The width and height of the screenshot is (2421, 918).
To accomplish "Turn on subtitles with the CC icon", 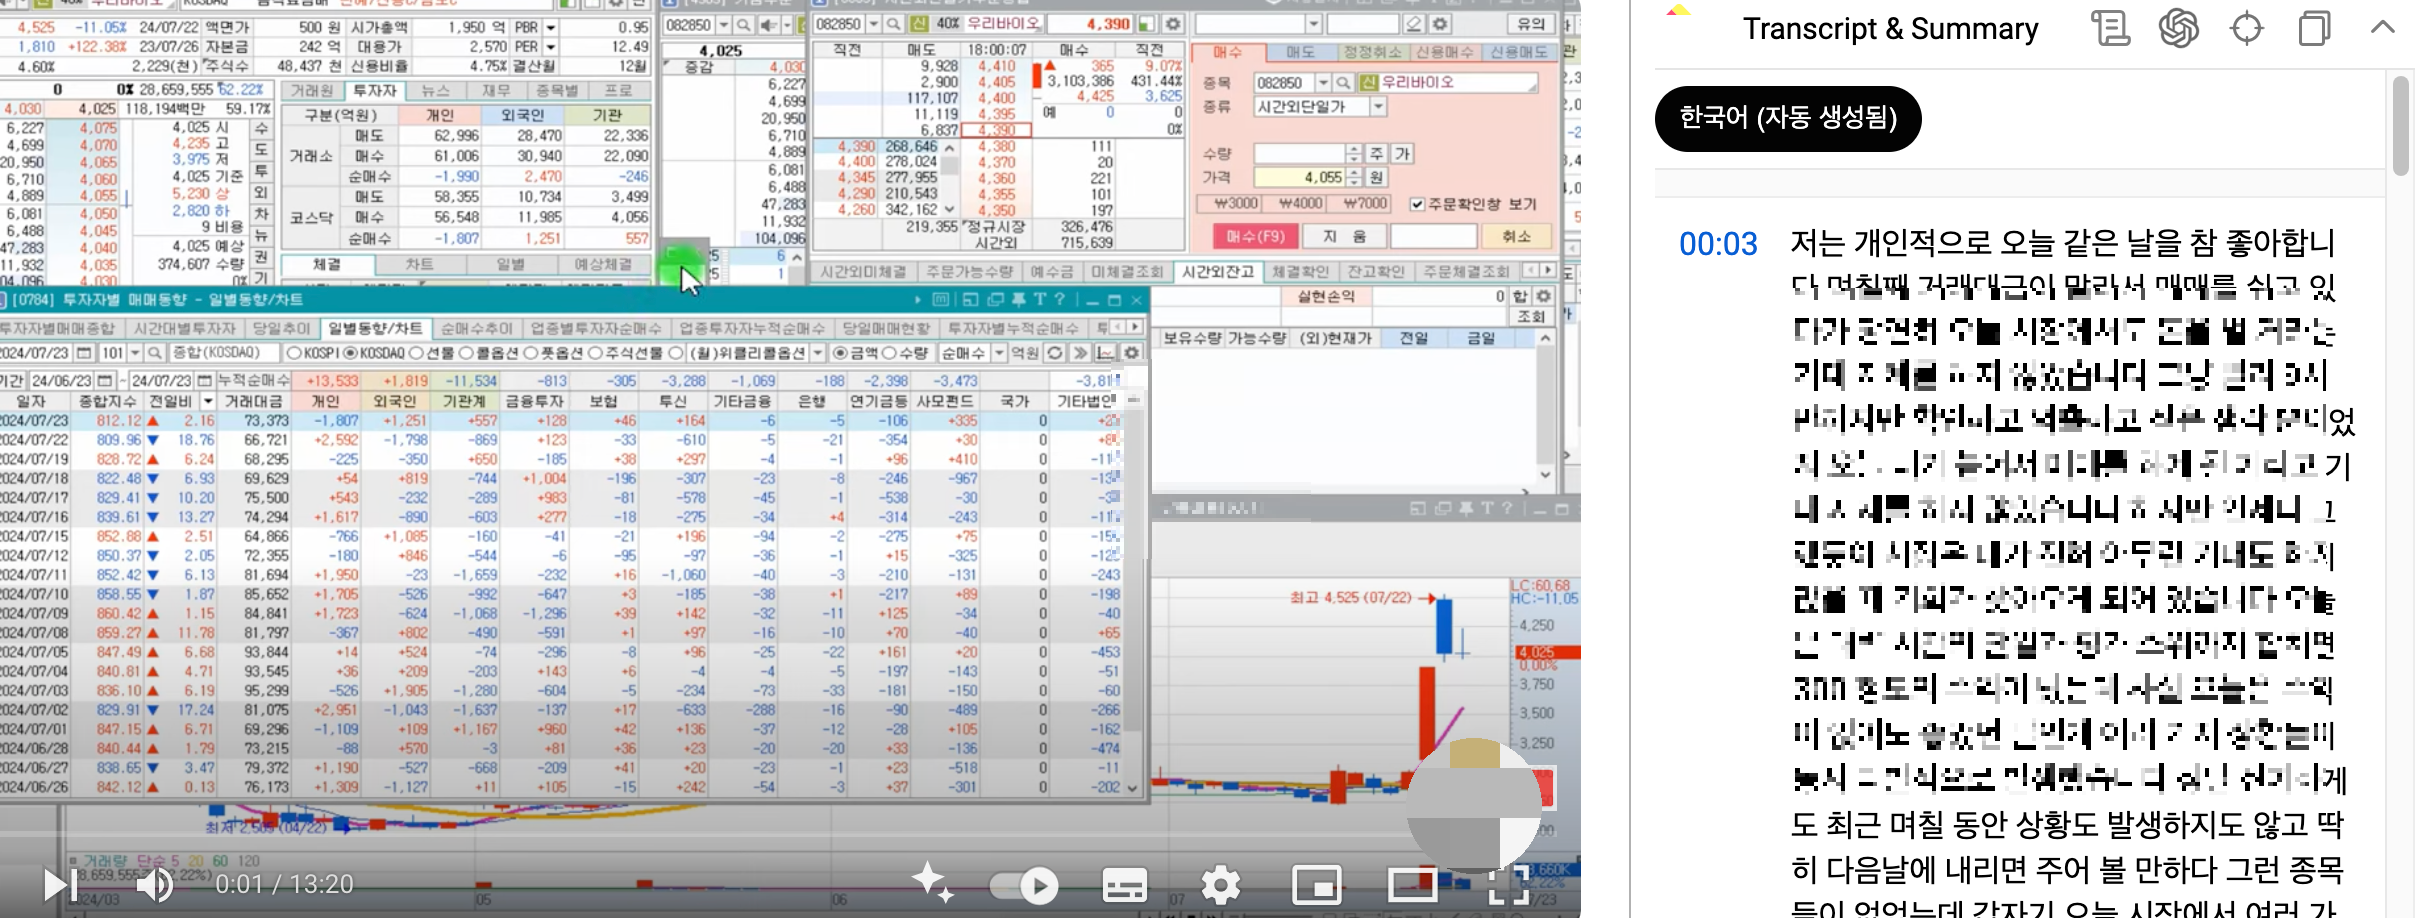I will coord(1123,885).
